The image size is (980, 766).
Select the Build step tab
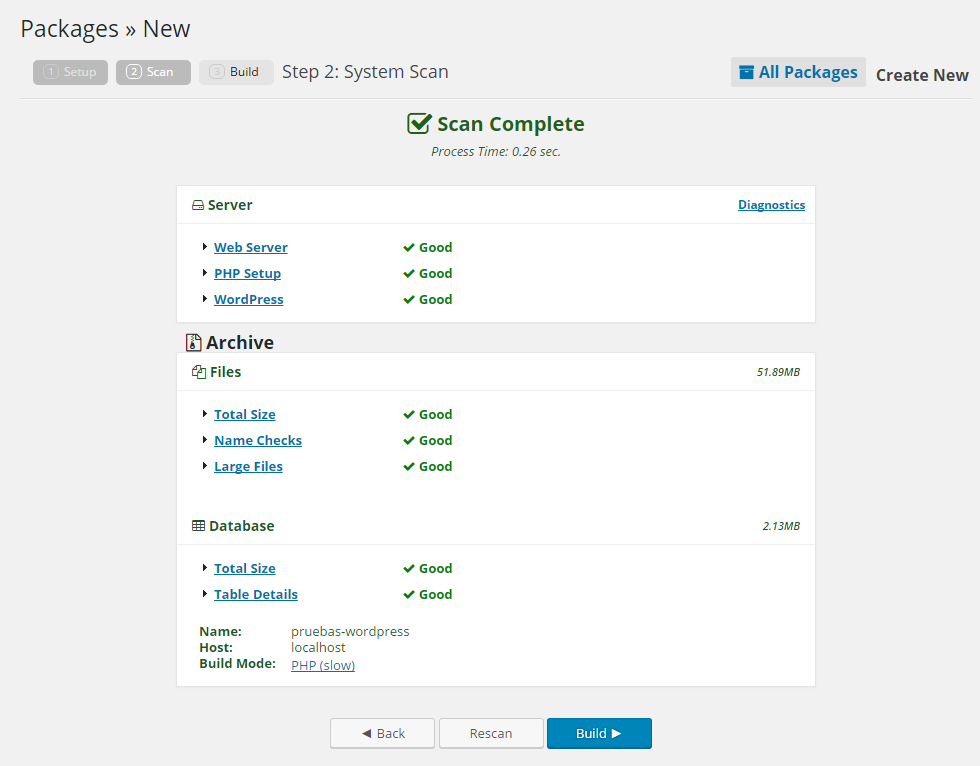[x=236, y=72]
